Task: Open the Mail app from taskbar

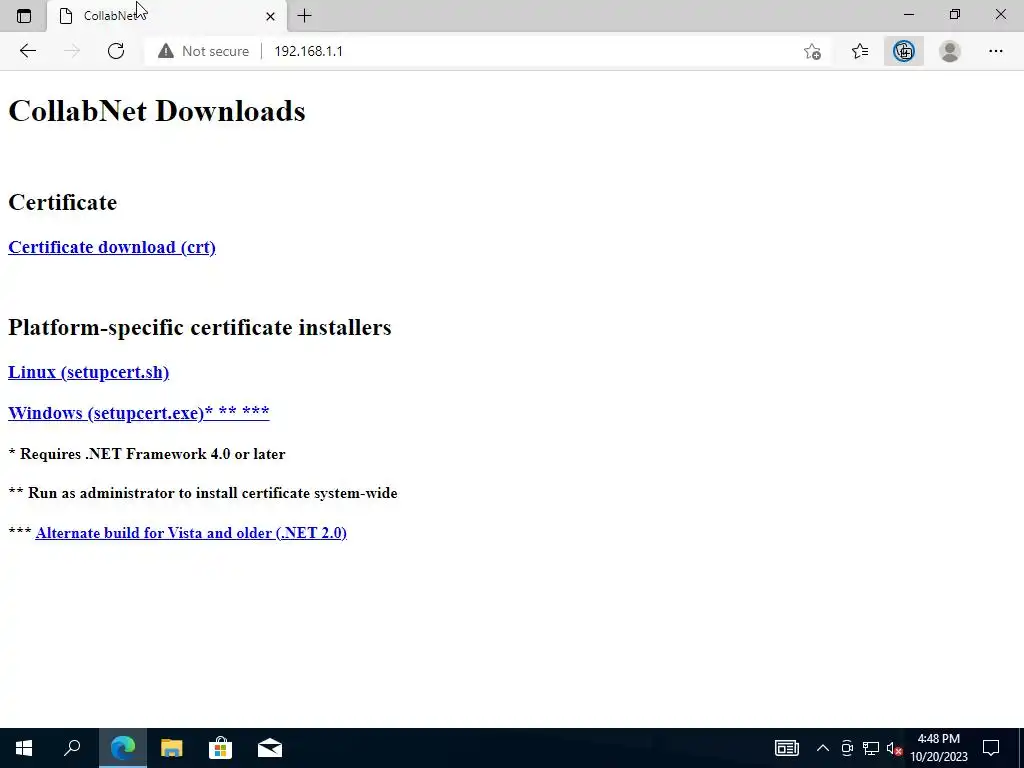Action: [x=270, y=748]
